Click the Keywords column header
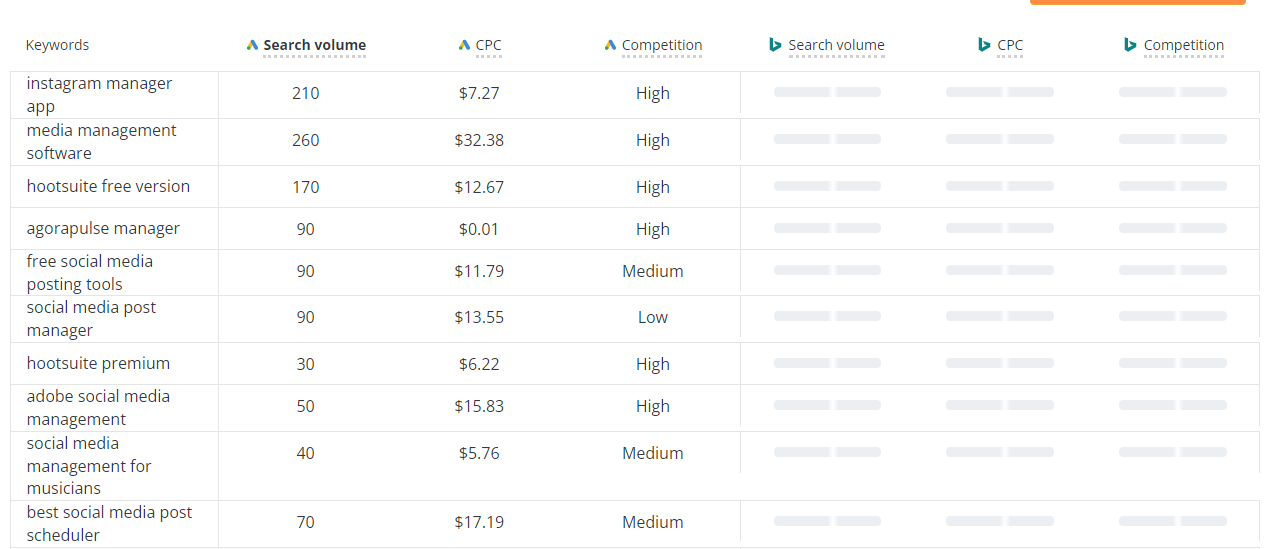The height and width of the screenshot is (549, 1278). [x=57, y=45]
